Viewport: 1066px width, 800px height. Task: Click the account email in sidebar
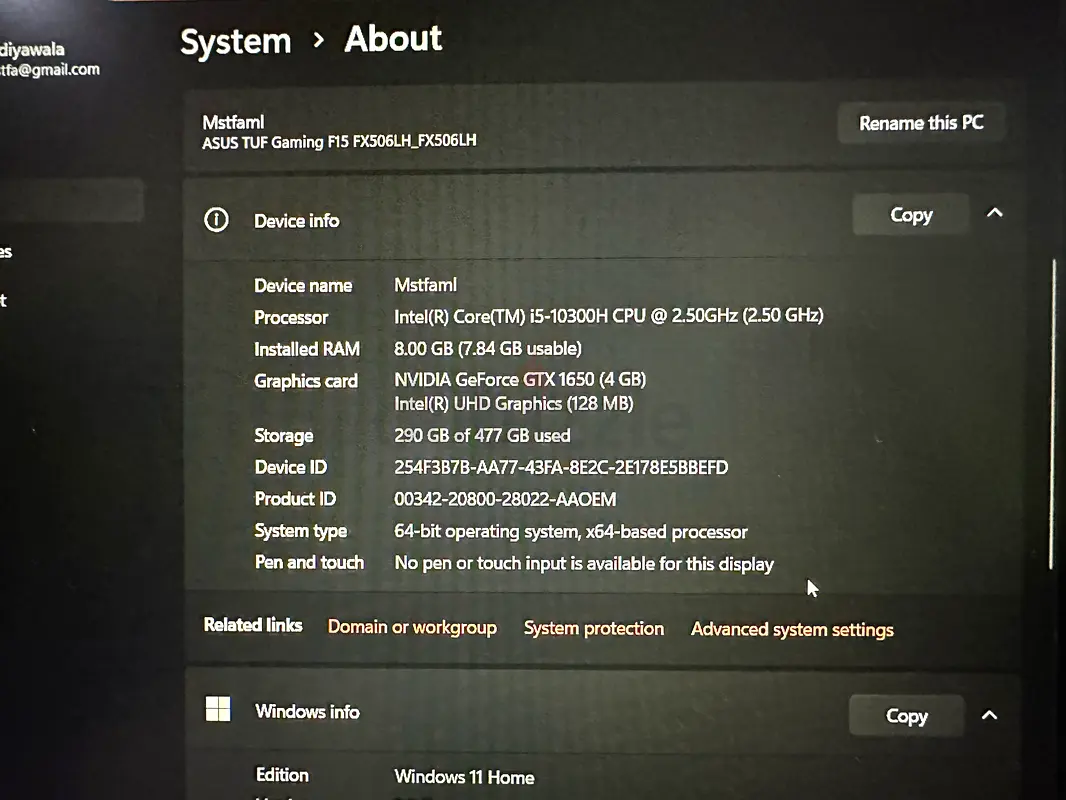(x=50, y=69)
